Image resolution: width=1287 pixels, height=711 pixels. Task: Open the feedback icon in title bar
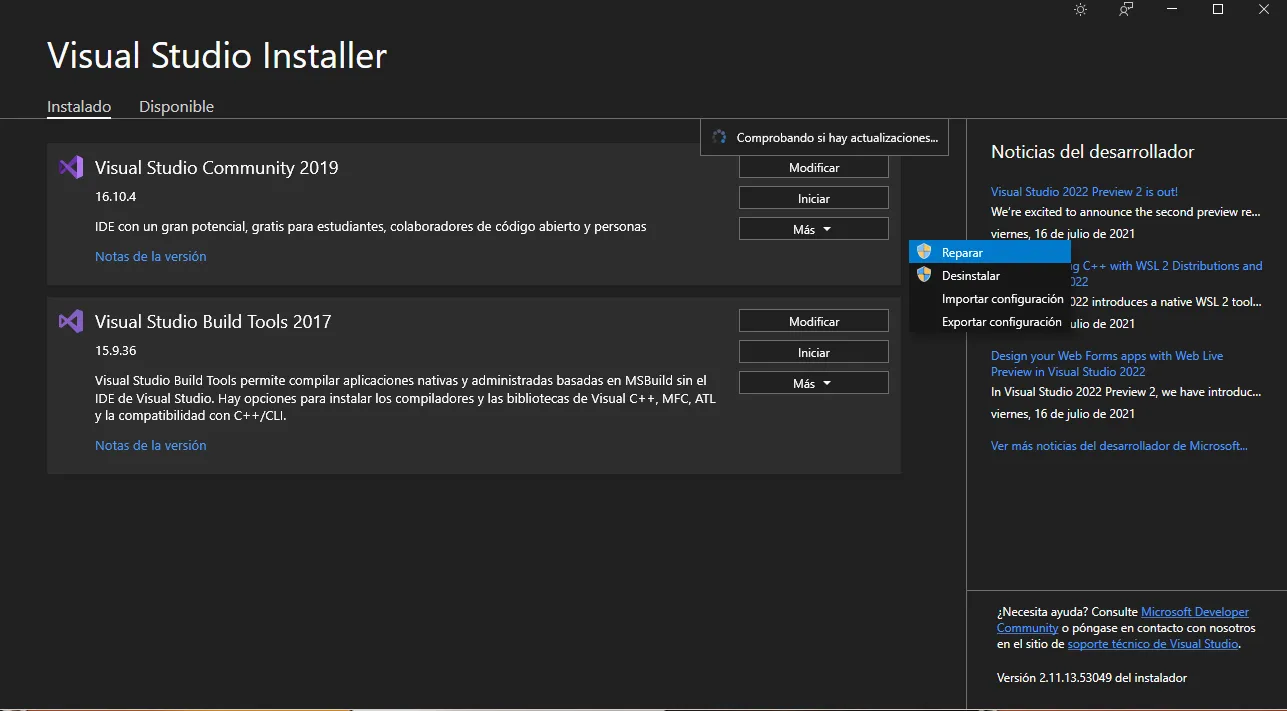pos(1127,9)
